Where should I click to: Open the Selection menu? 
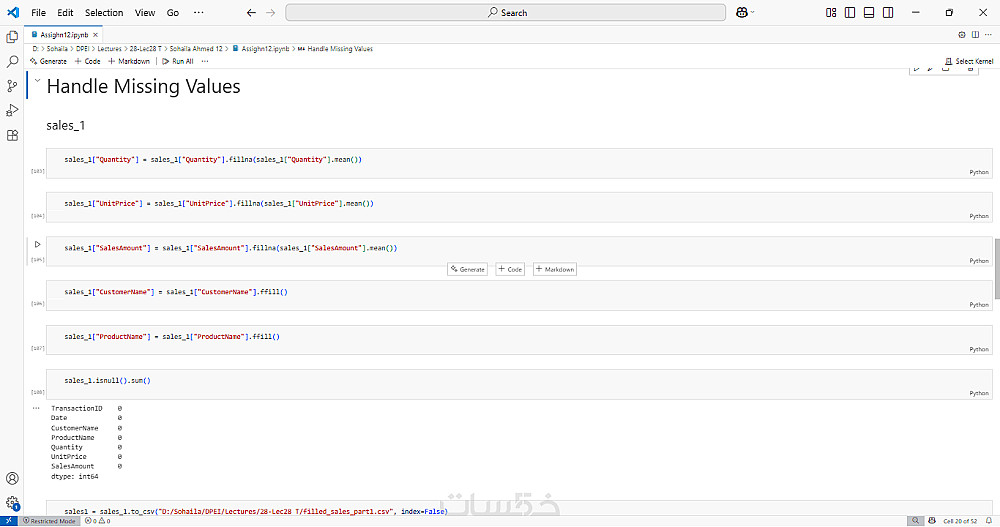(104, 12)
